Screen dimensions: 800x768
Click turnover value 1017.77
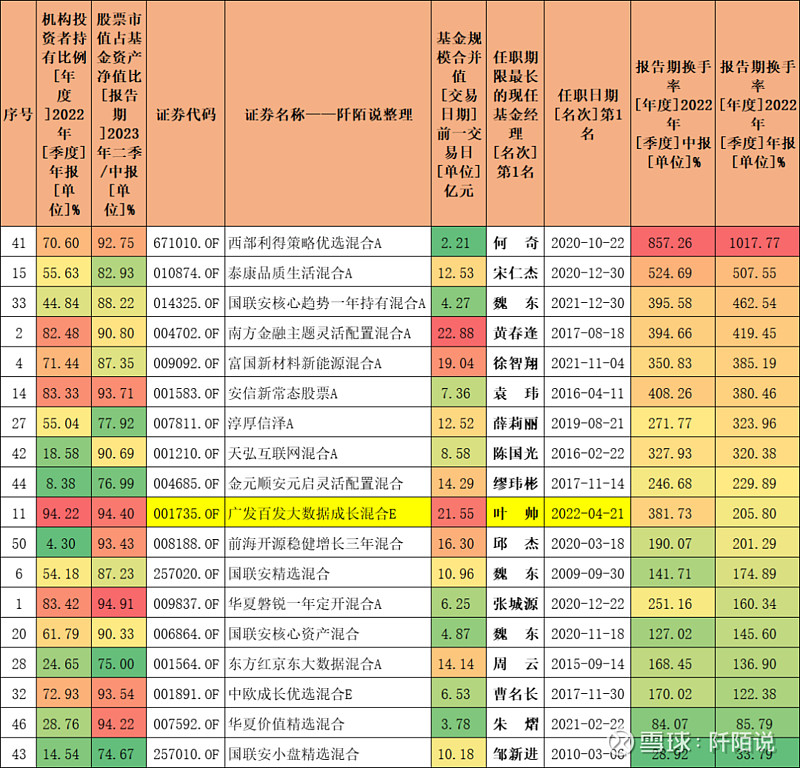[x=755, y=243]
